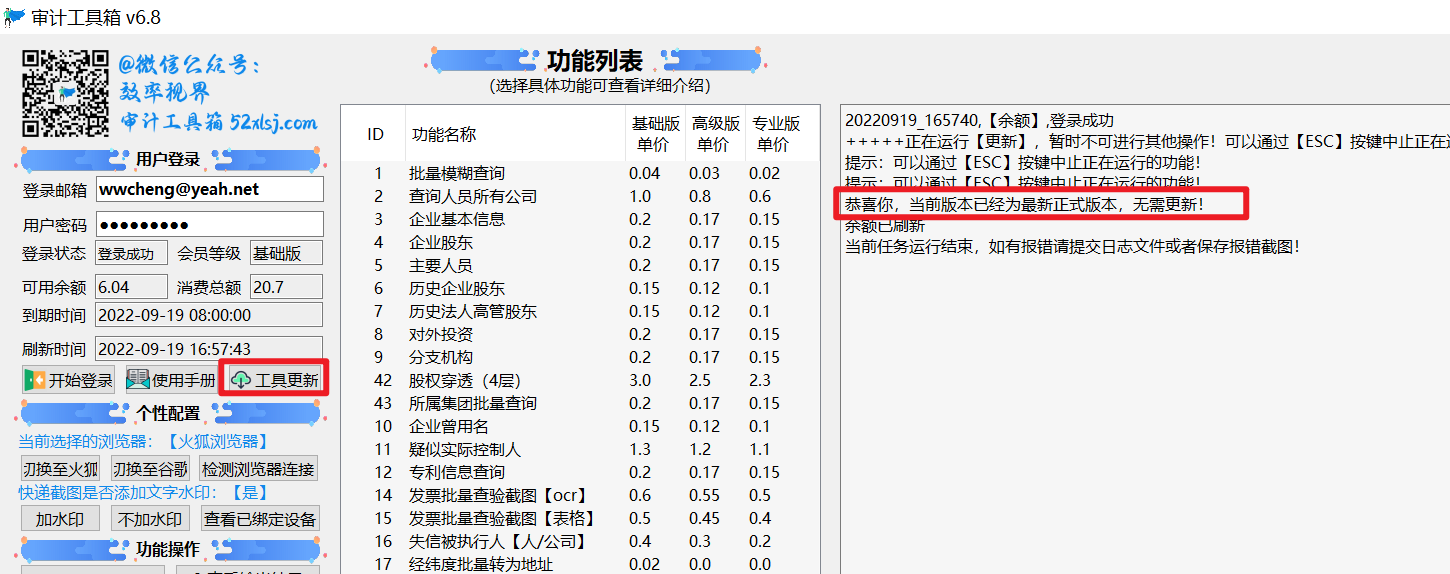
Task: Select the 历史企业股东 function row
Action: point(578,288)
